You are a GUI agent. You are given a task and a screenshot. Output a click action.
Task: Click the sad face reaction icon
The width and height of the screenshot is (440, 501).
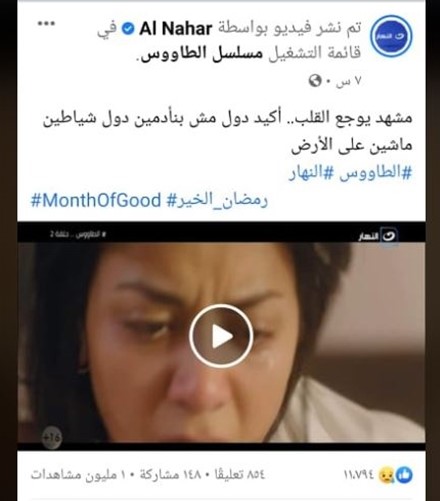387,475
